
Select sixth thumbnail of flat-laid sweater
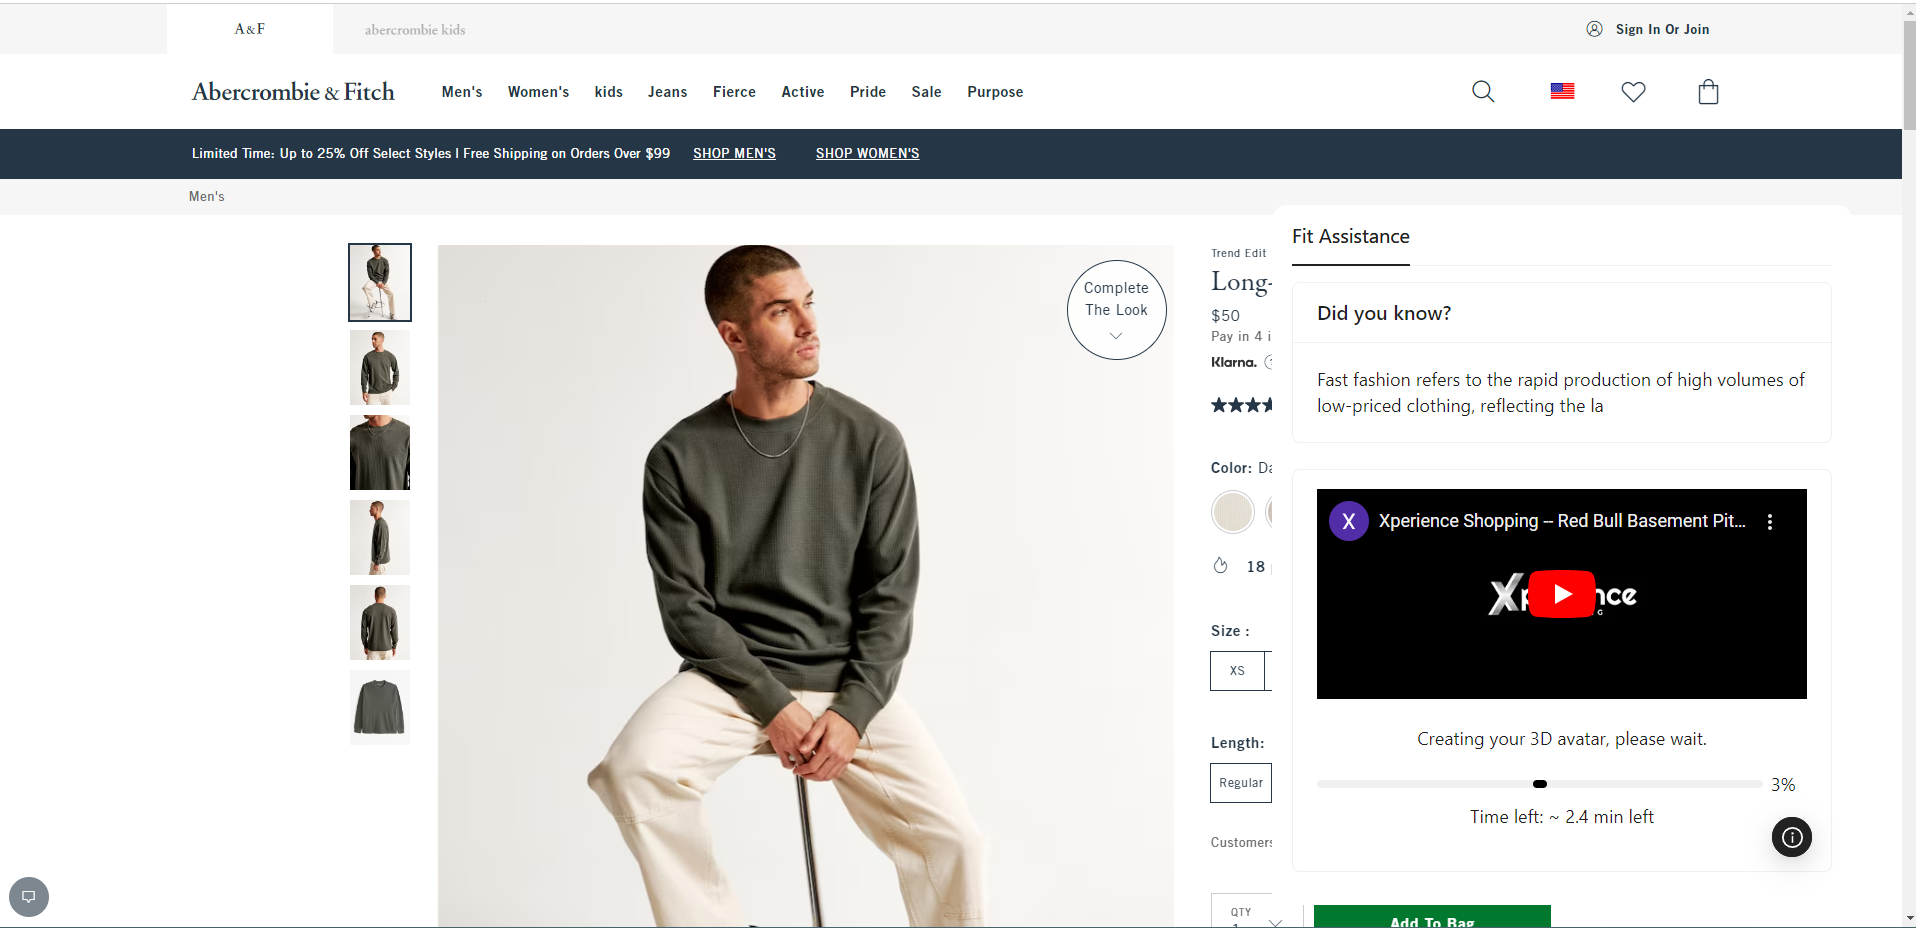380,707
